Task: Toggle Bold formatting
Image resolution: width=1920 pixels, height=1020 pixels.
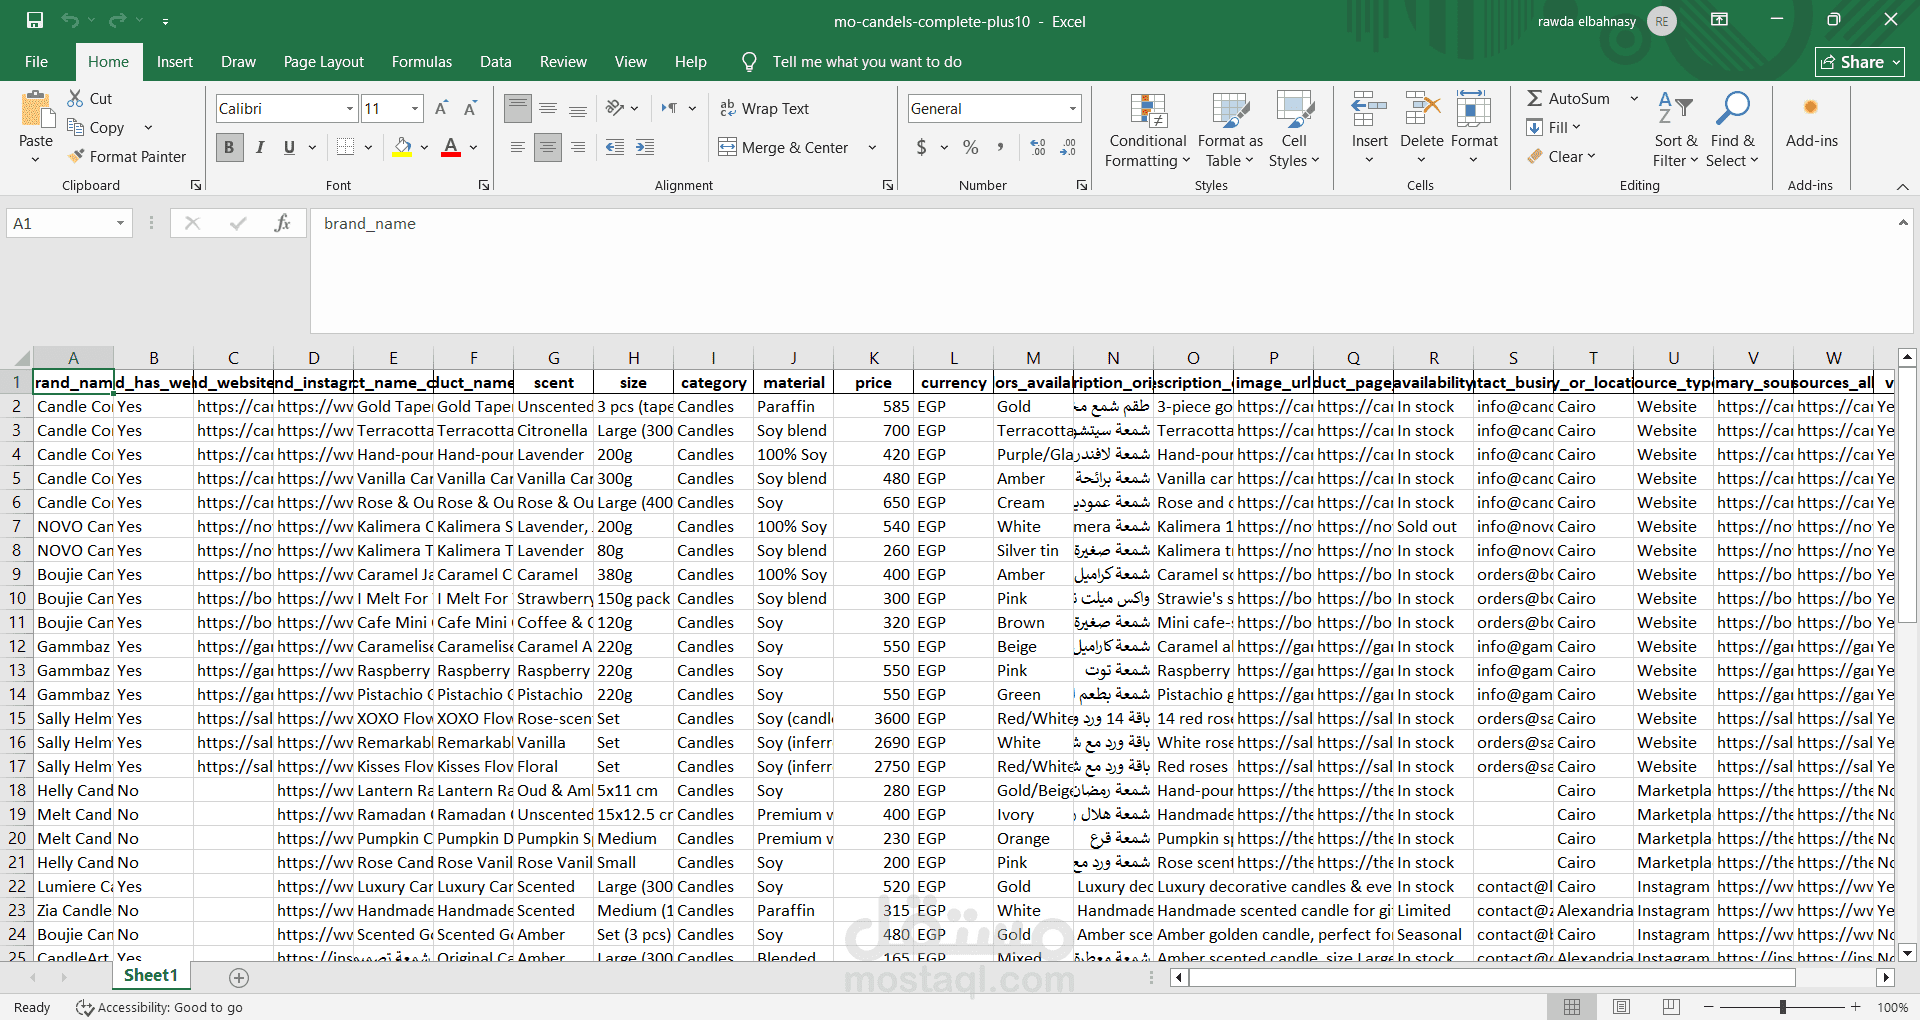Action: (229, 147)
